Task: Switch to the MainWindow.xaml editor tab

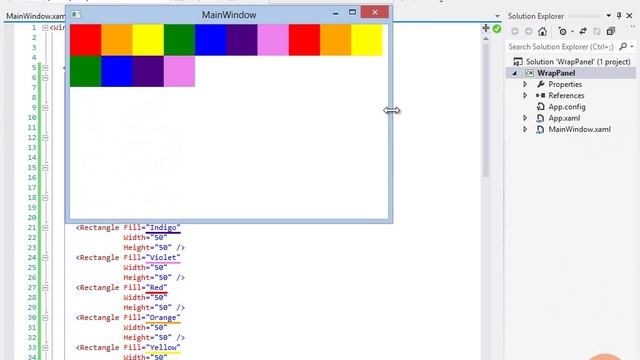Action: [35, 16]
